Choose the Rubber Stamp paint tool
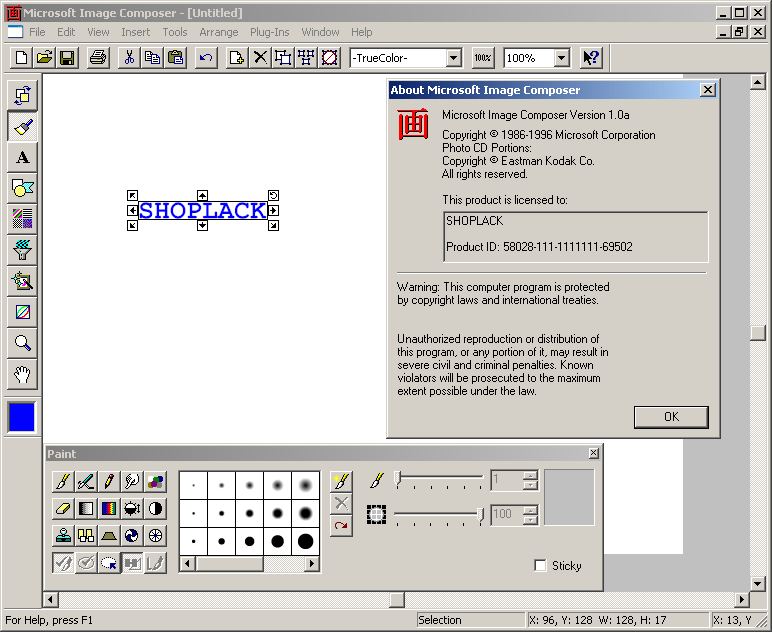 click(x=63, y=536)
